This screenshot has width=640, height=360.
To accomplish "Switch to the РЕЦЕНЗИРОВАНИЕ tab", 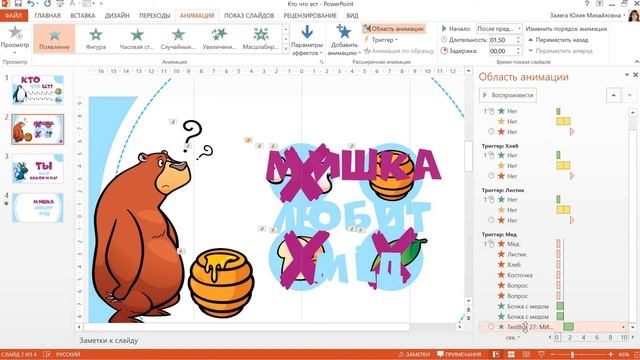I will [x=310, y=16].
